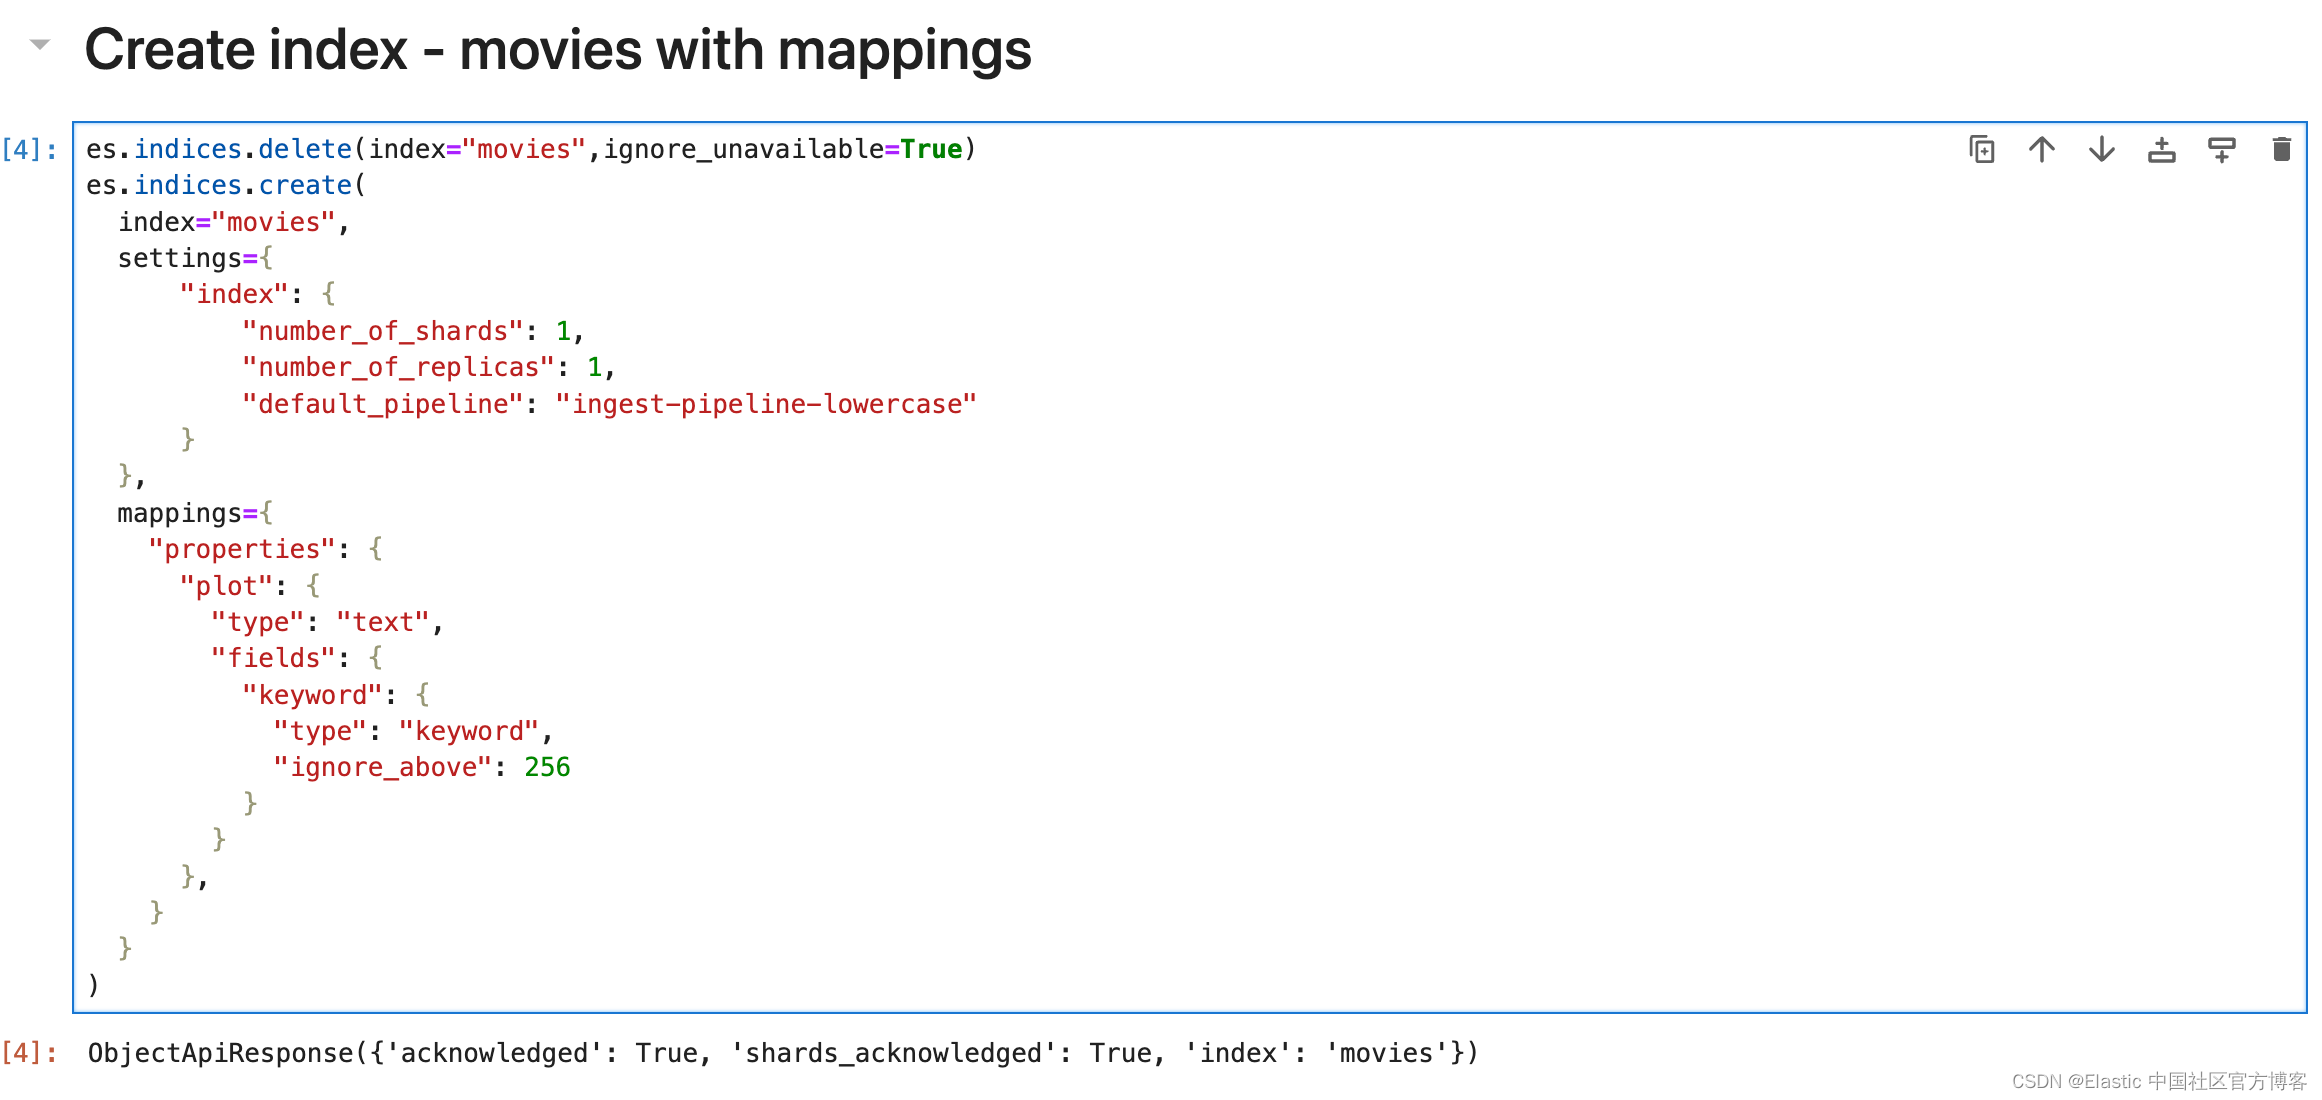Click the "ingest-pipeline-lowercase" string value
Screen dimensions: 2322x1100
(765, 404)
